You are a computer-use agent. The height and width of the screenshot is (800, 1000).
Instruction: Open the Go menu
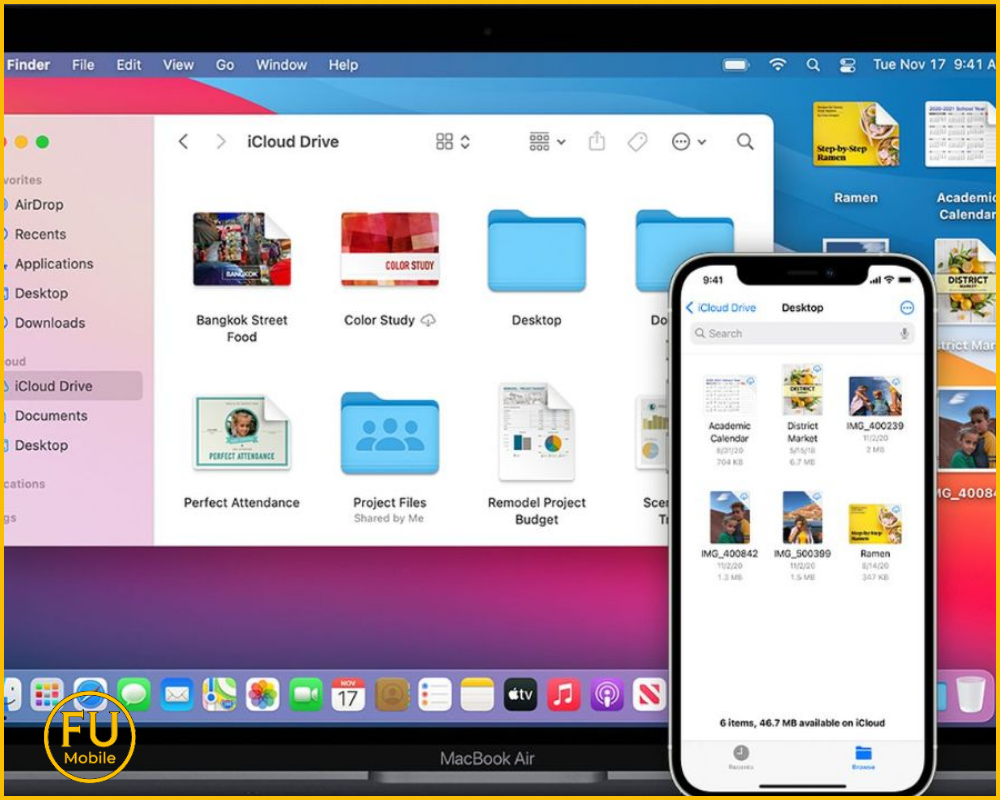[225, 65]
